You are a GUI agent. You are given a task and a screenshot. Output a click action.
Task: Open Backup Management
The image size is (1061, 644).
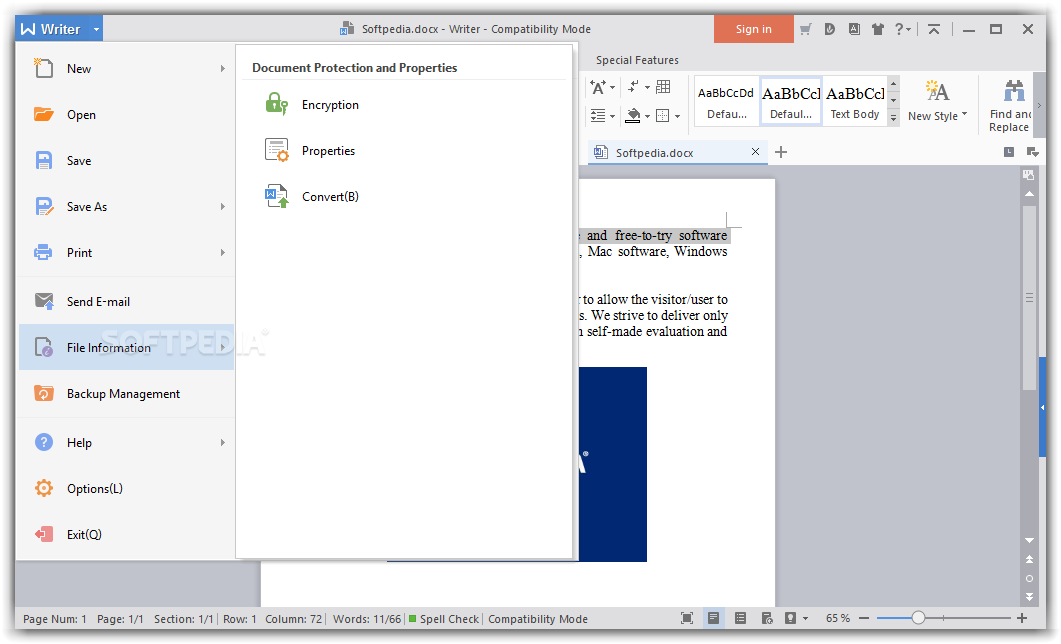tap(127, 394)
